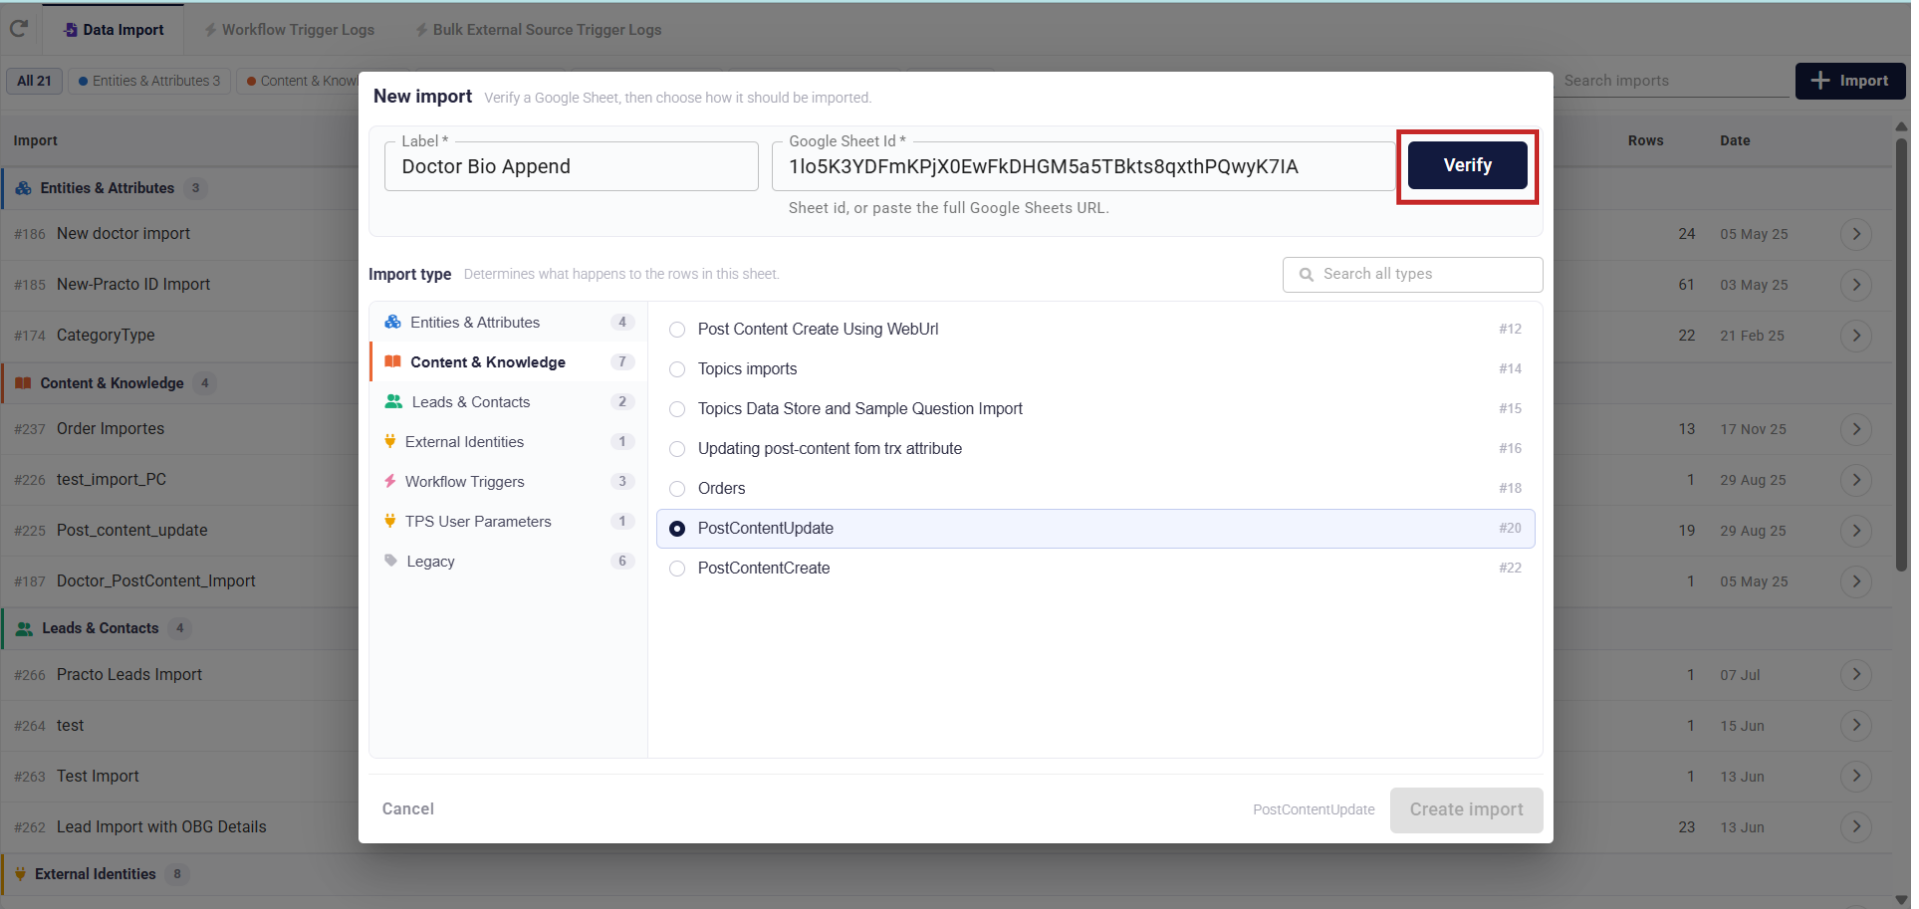Viewport: 1919px width, 909px height.
Task: Open row arrow for New doctor import
Action: click(x=1856, y=234)
